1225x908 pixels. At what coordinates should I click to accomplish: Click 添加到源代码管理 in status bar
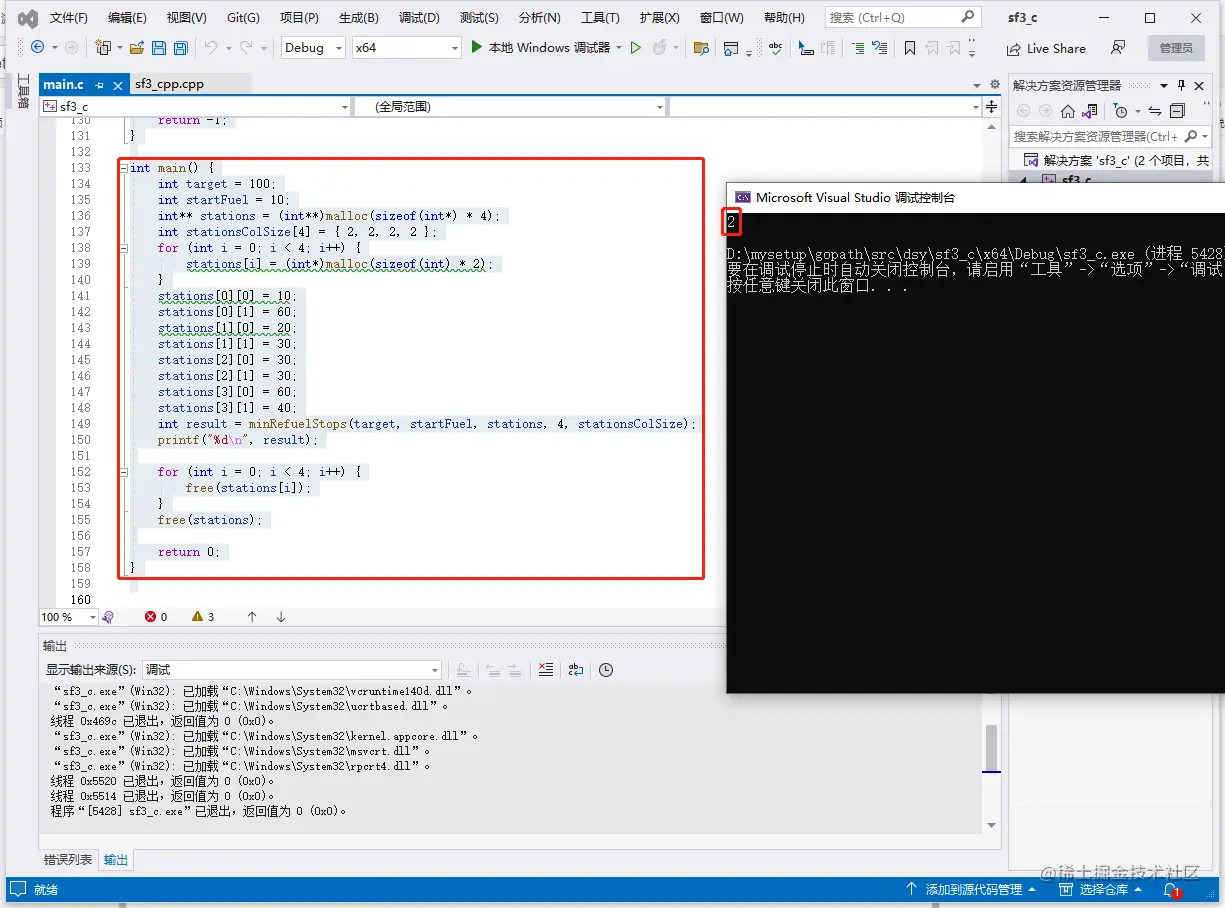pos(973,889)
